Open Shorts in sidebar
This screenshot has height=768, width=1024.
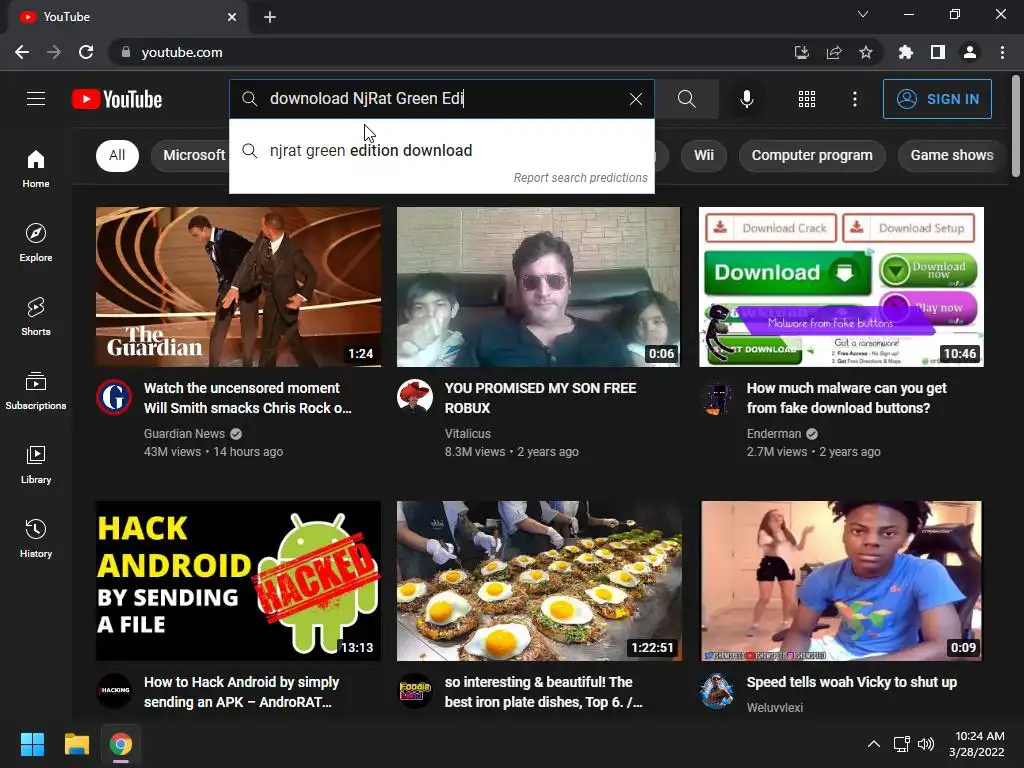pos(36,316)
